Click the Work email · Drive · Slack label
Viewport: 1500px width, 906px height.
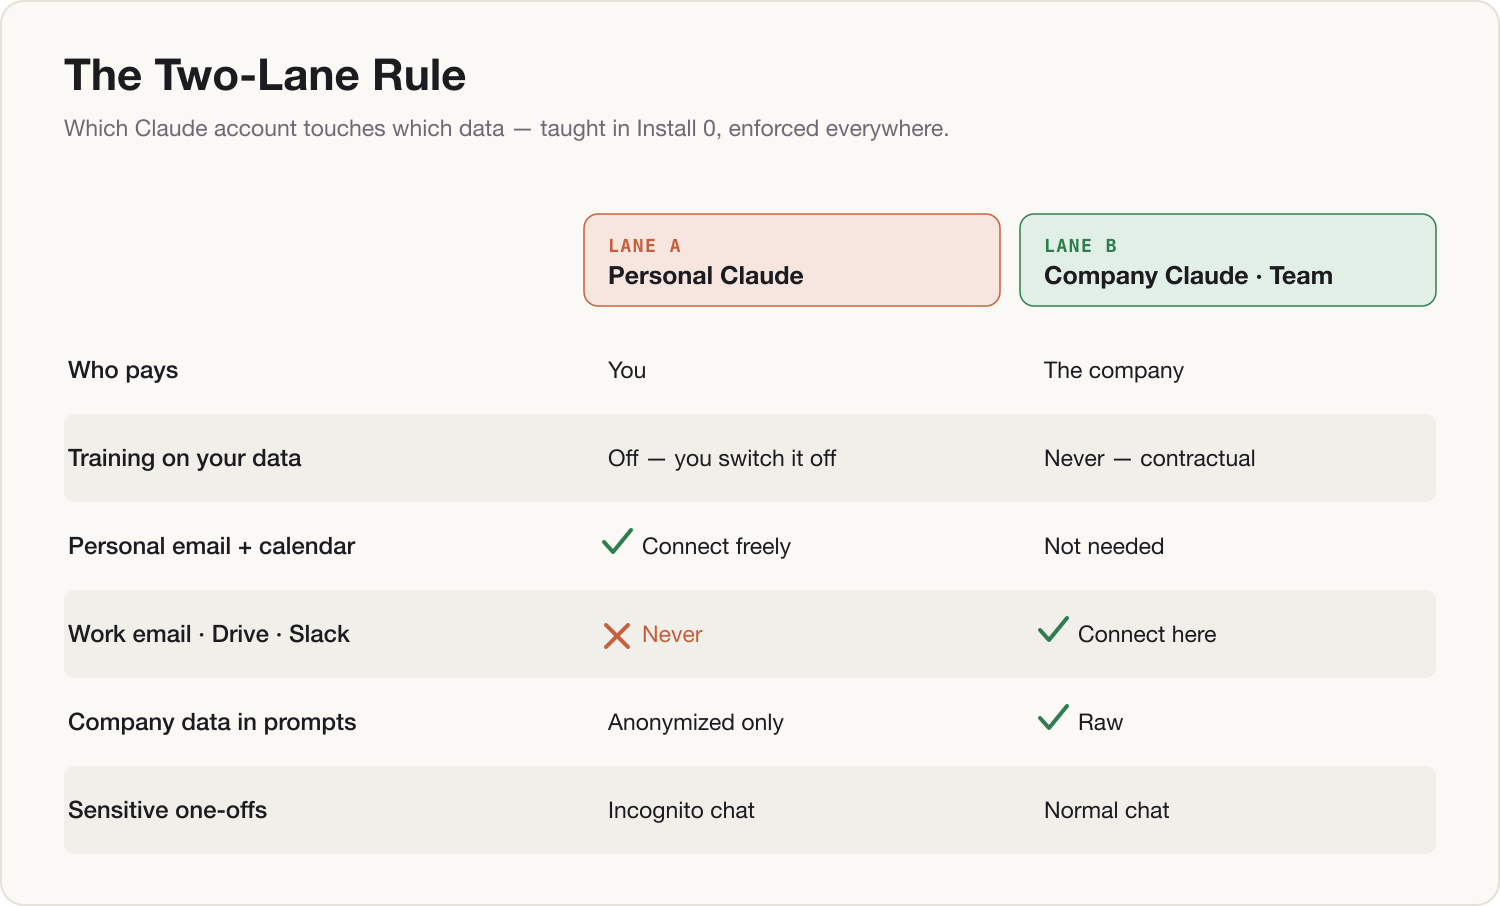(x=209, y=634)
